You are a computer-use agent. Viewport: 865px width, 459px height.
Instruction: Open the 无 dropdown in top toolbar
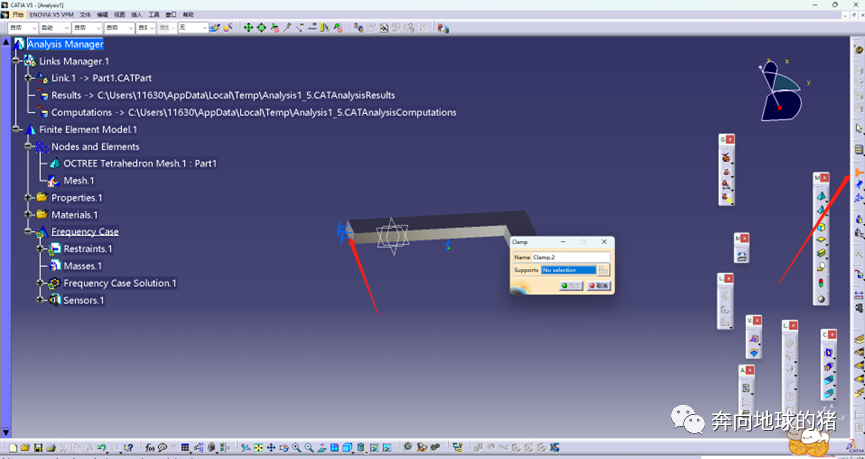pos(193,27)
